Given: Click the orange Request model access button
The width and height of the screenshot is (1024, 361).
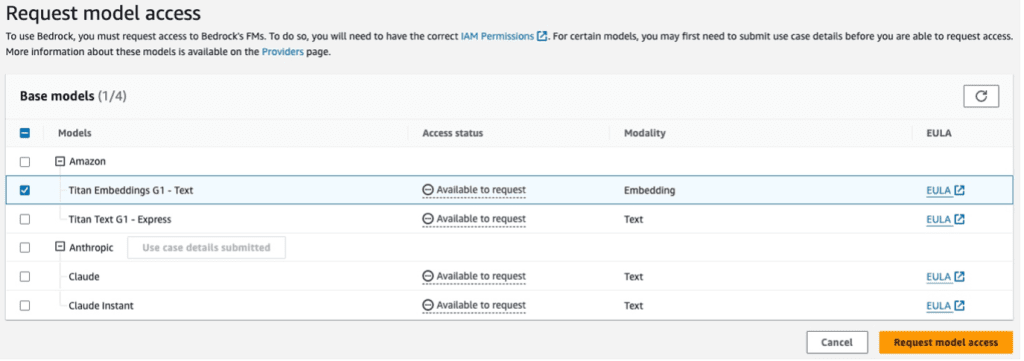Looking at the screenshot, I should [946, 343].
